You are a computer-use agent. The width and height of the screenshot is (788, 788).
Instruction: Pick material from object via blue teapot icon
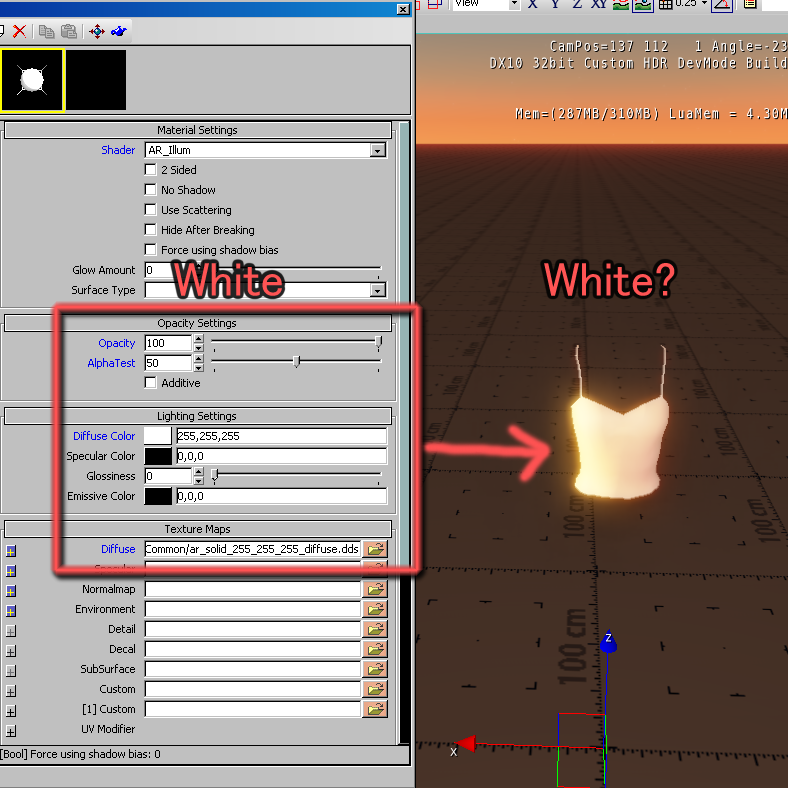119,31
